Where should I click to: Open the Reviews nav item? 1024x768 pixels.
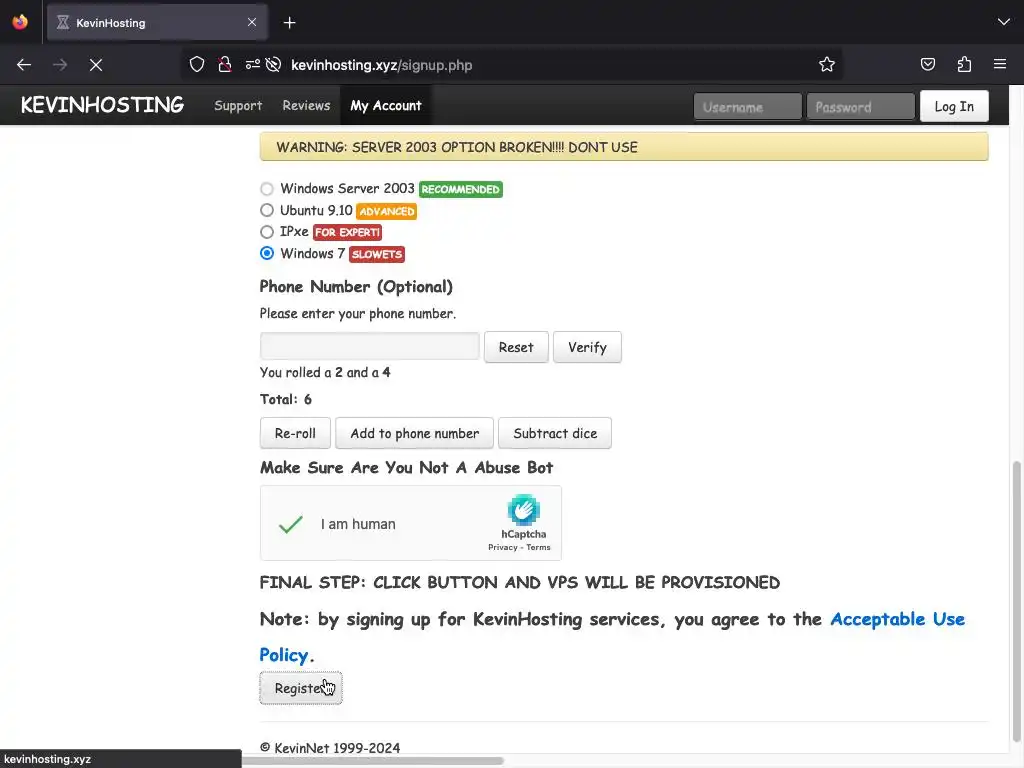tap(306, 105)
